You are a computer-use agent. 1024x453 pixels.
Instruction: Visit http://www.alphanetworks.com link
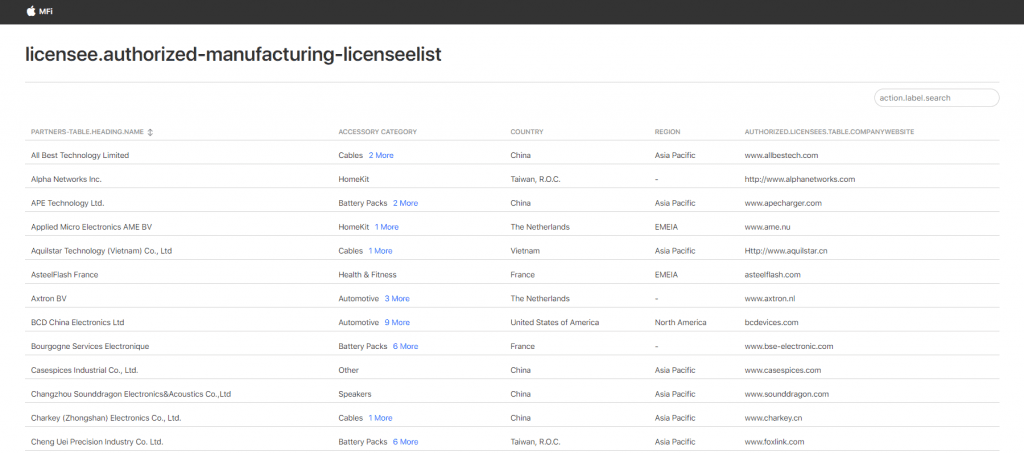pos(799,179)
